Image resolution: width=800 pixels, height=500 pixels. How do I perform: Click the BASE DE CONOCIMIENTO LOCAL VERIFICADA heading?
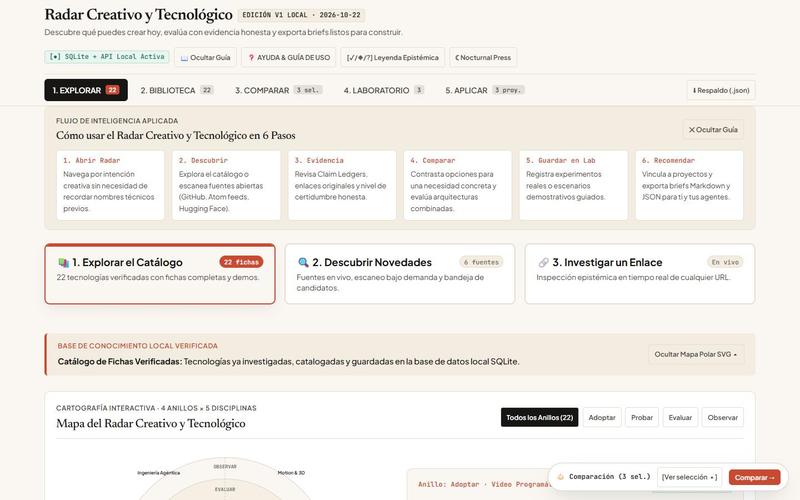(x=138, y=345)
